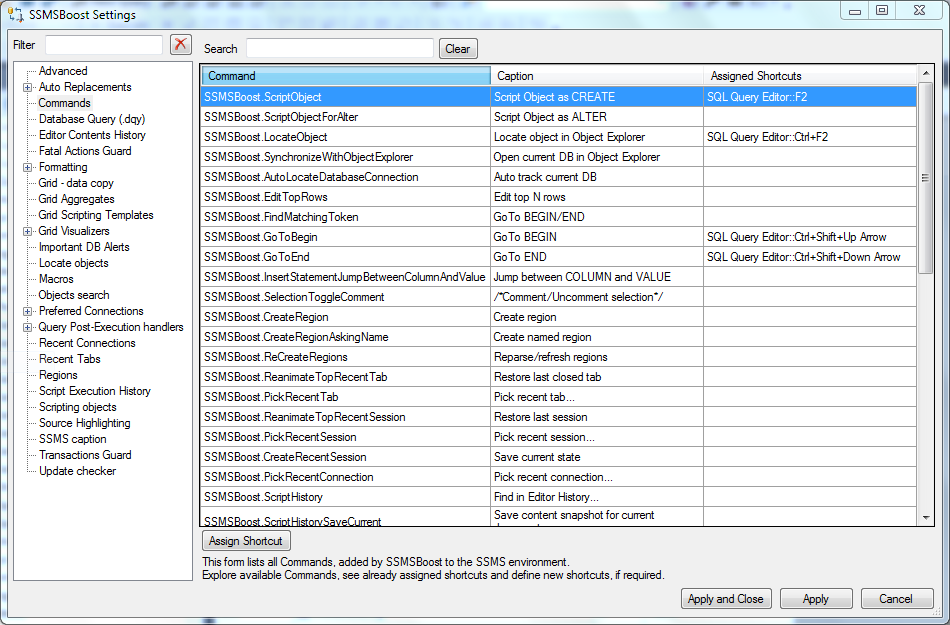Select the SSMSBoost.FindMatchingToken command row

[x=559, y=217]
